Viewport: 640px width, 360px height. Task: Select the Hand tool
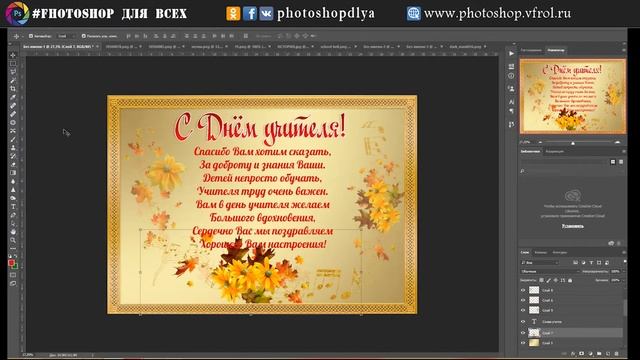[x=13, y=232]
